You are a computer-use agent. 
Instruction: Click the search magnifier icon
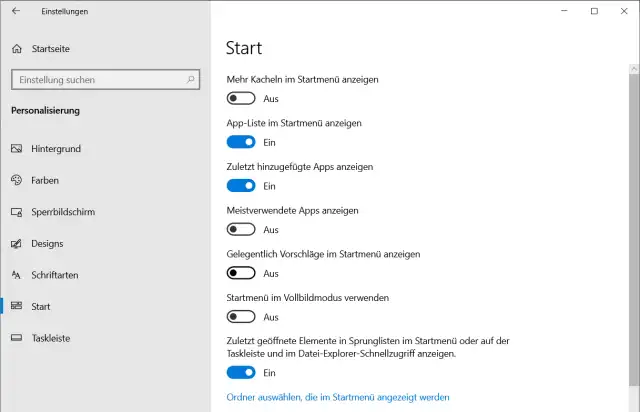191,80
